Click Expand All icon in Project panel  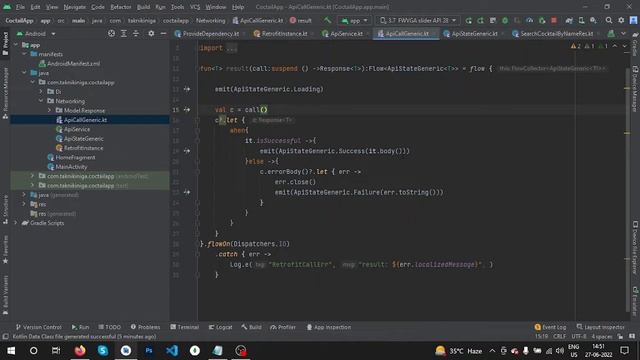124,33
